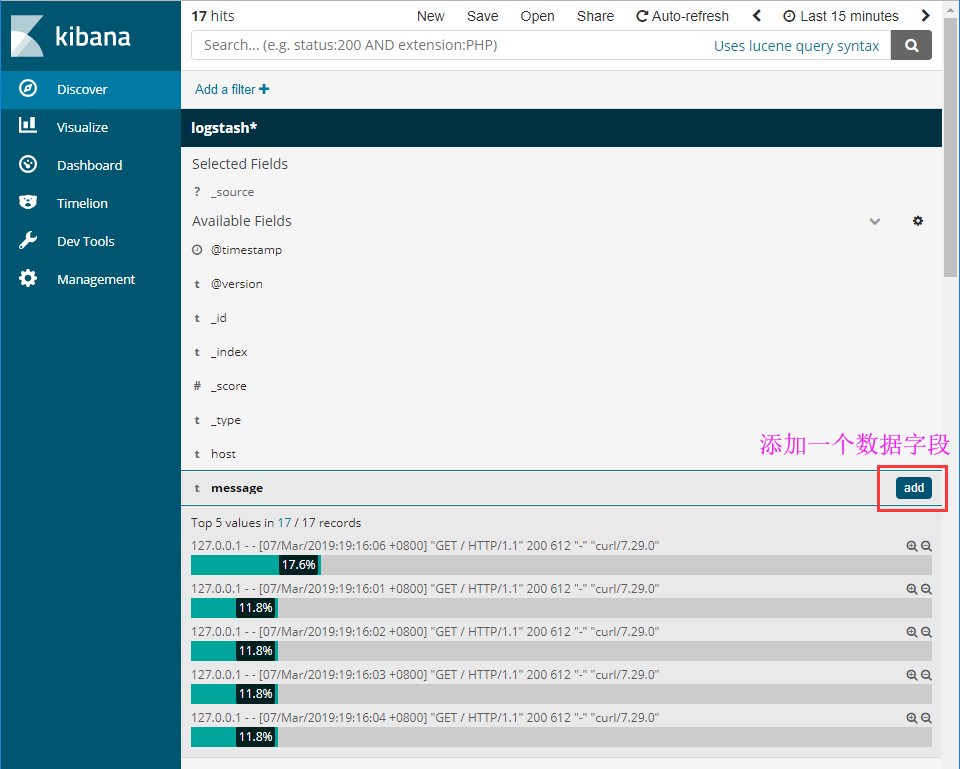The width and height of the screenshot is (960, 769).
Task: Filter for value at 19:16:02 with zoom-in icon
Action: point(912,632)
